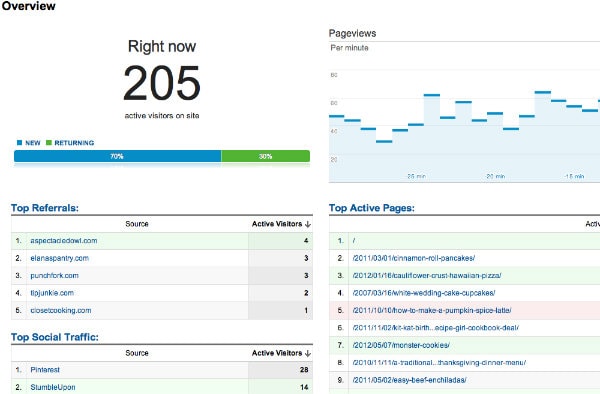
Task: Select the 30% returning visitors bar segment
Action: click(266, 156)
